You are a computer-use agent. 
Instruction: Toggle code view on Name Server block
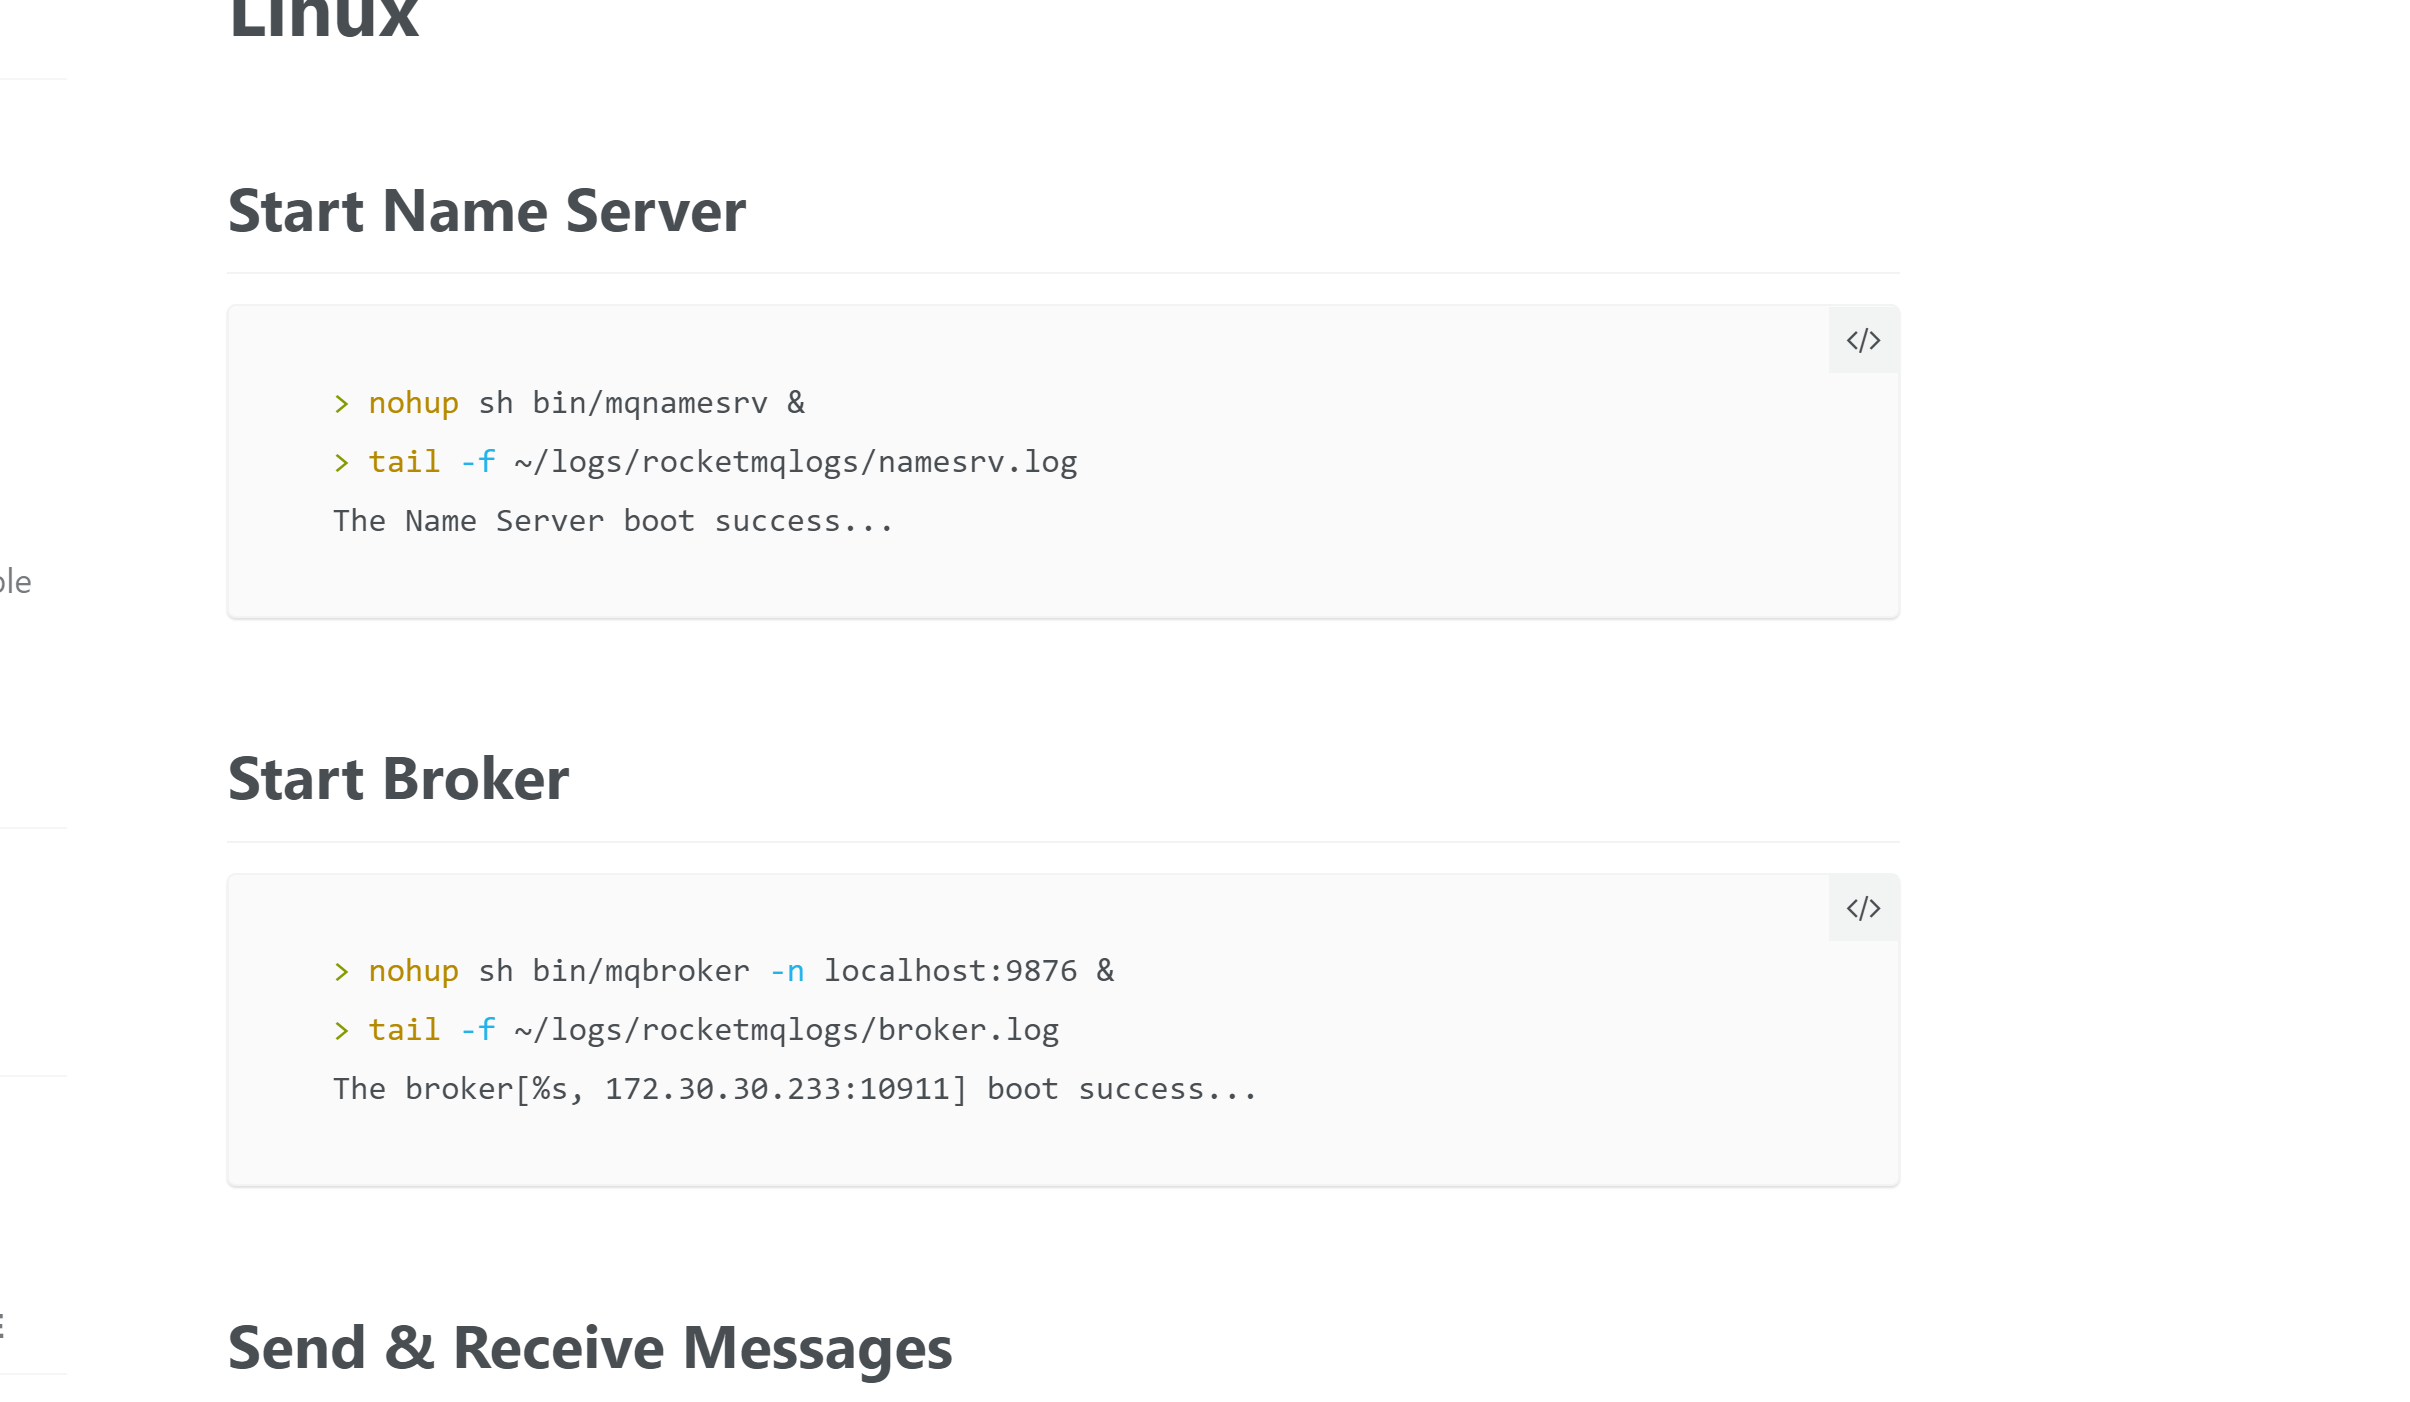1863,341
